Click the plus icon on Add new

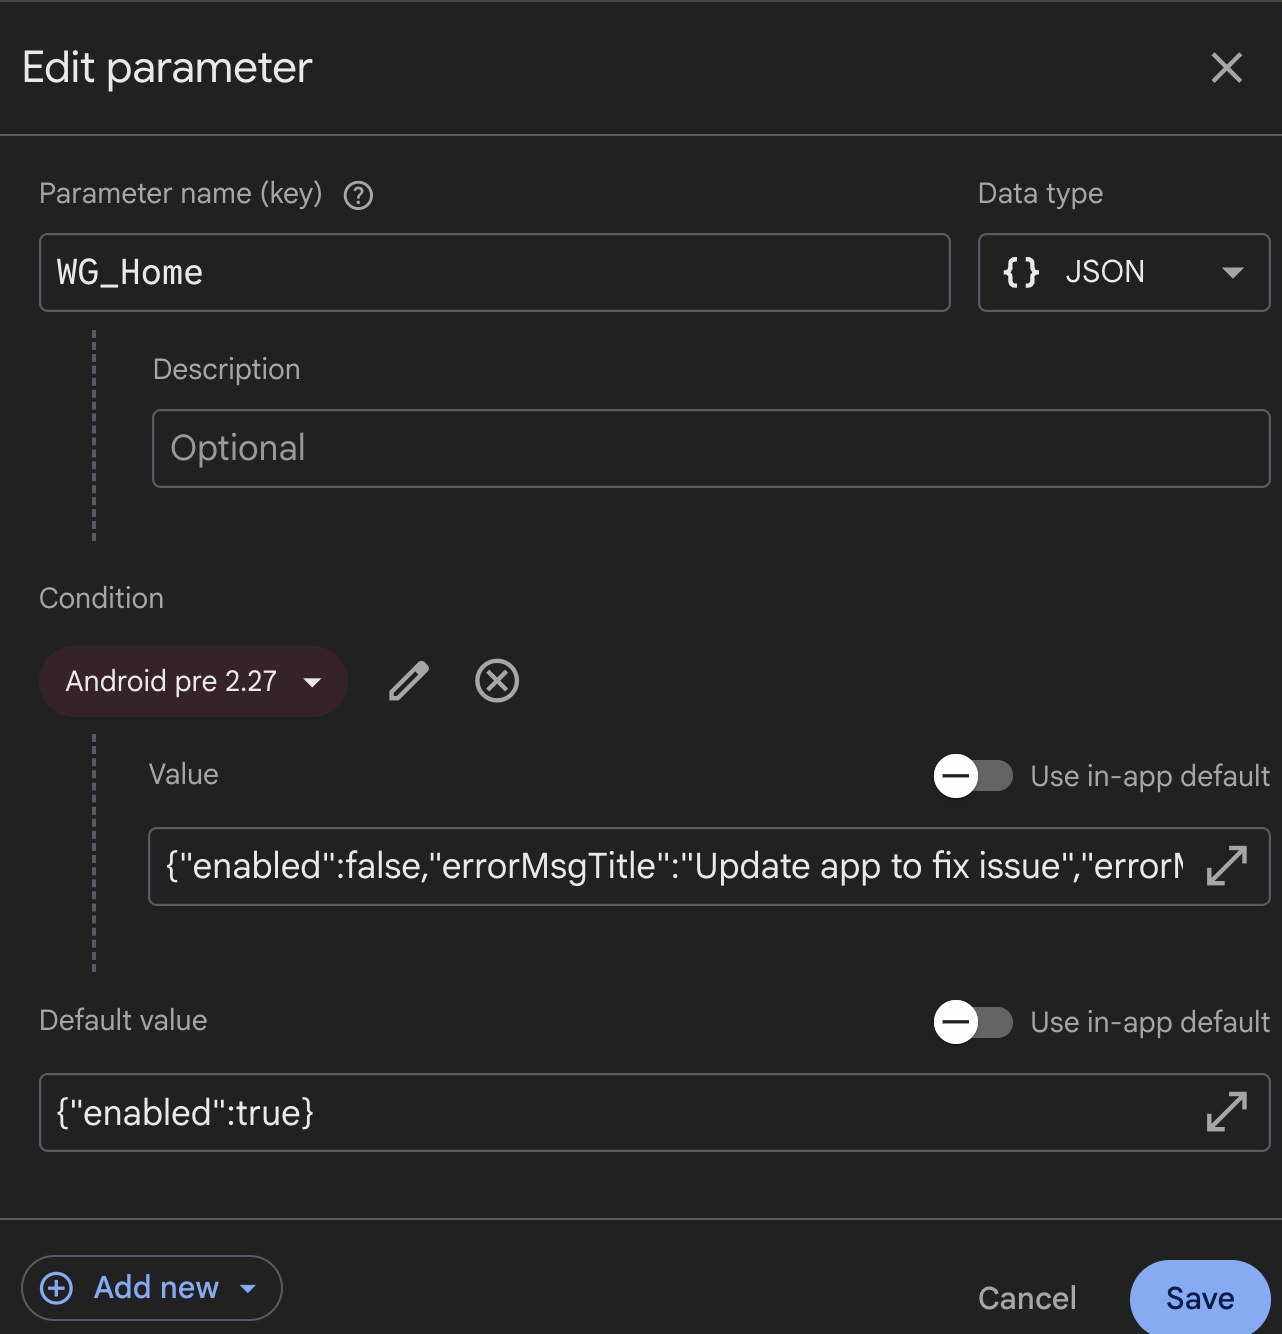point(57,1288)
